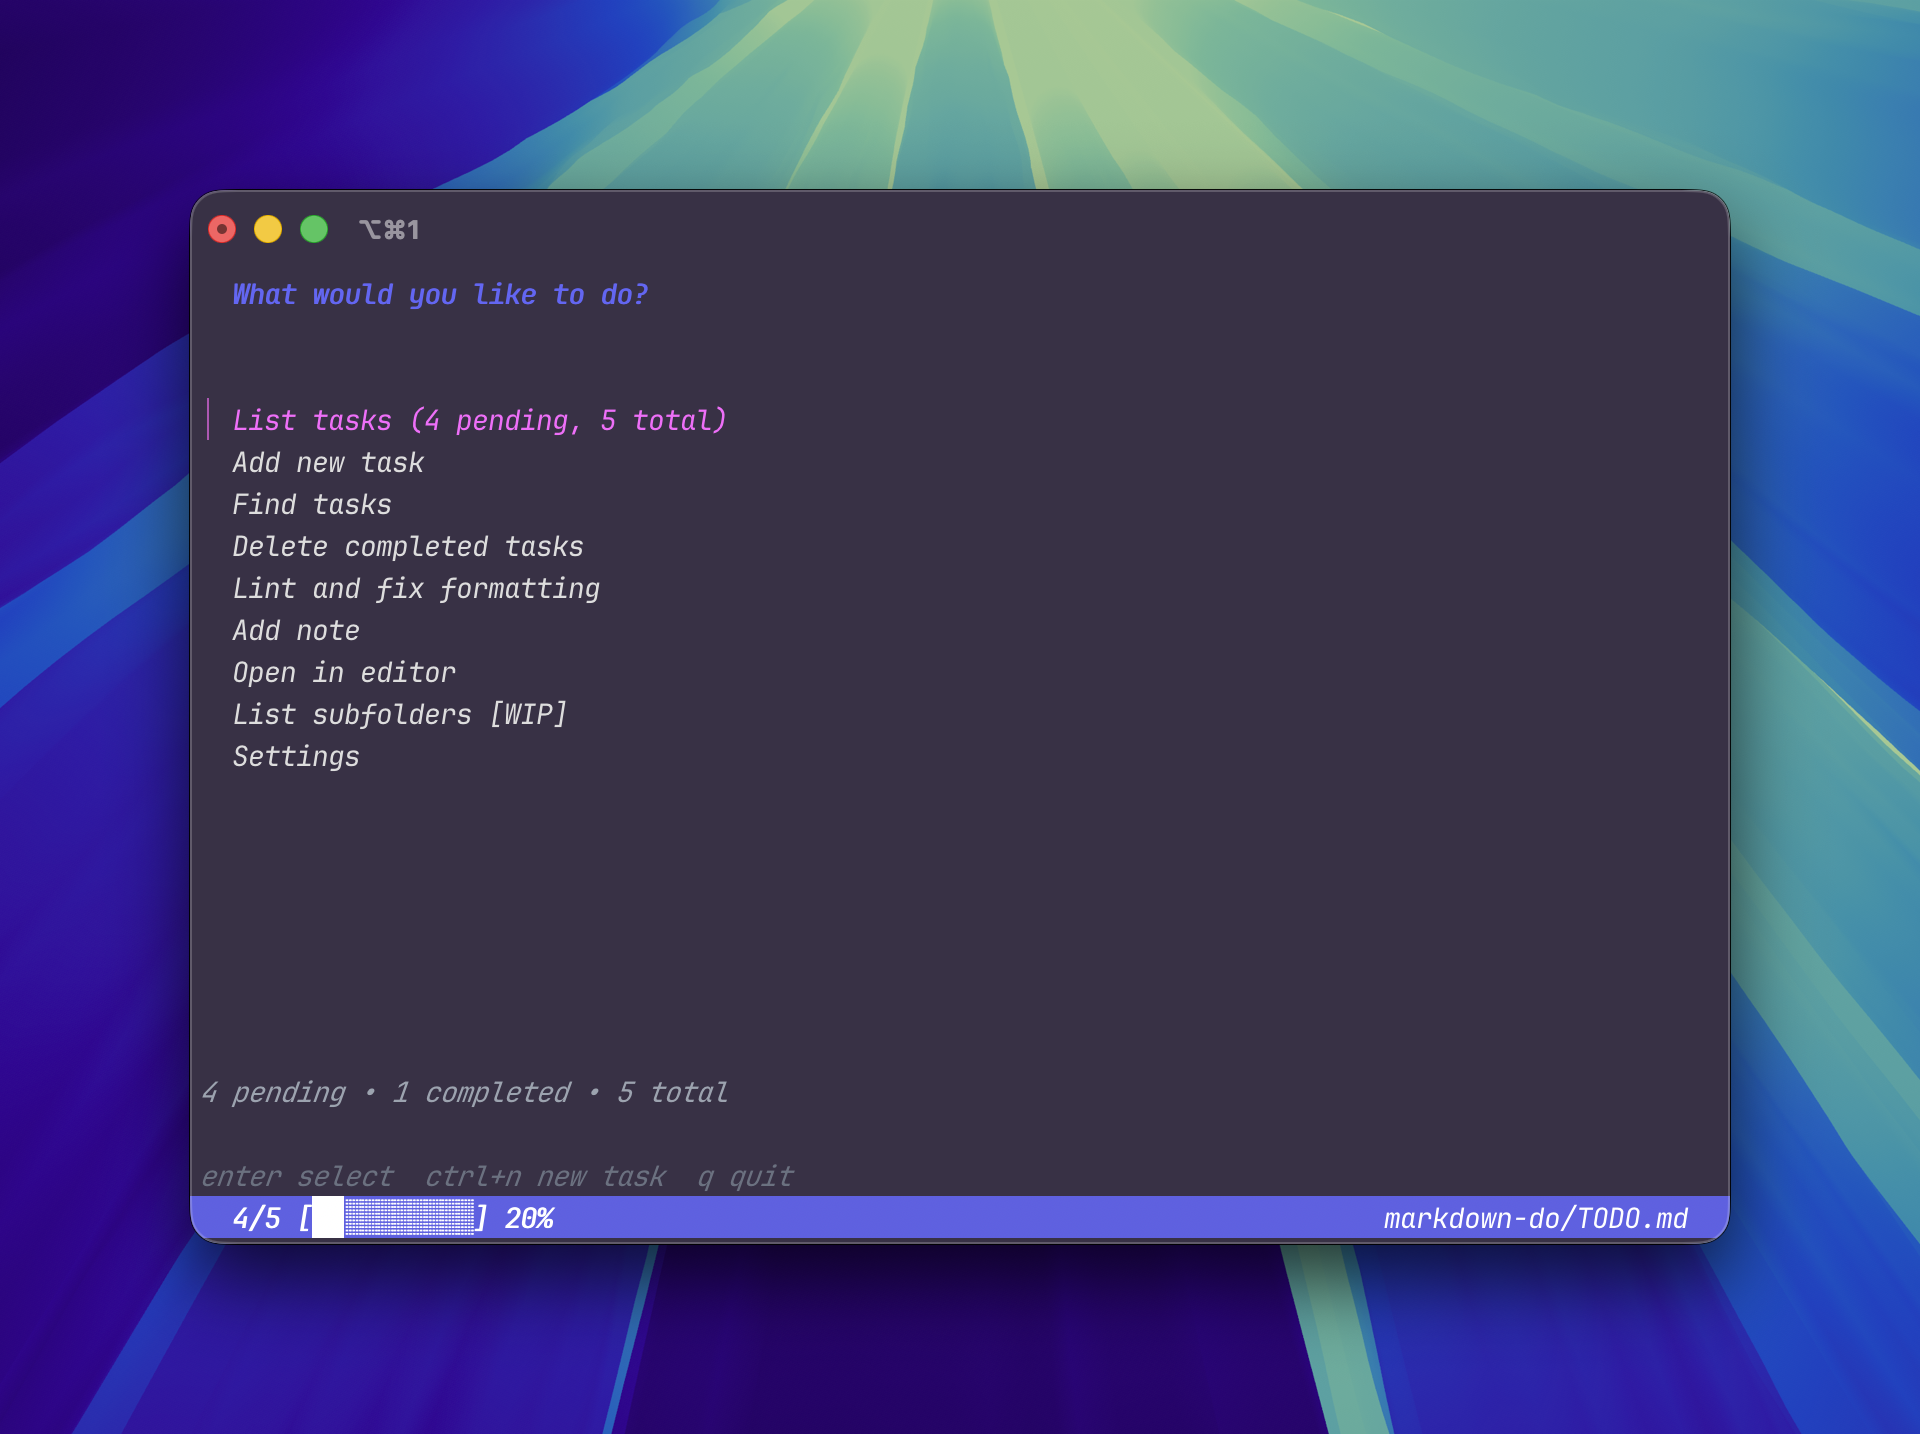
Task: Select "Delete completed tasks"
Action: [x=408, y=546]
